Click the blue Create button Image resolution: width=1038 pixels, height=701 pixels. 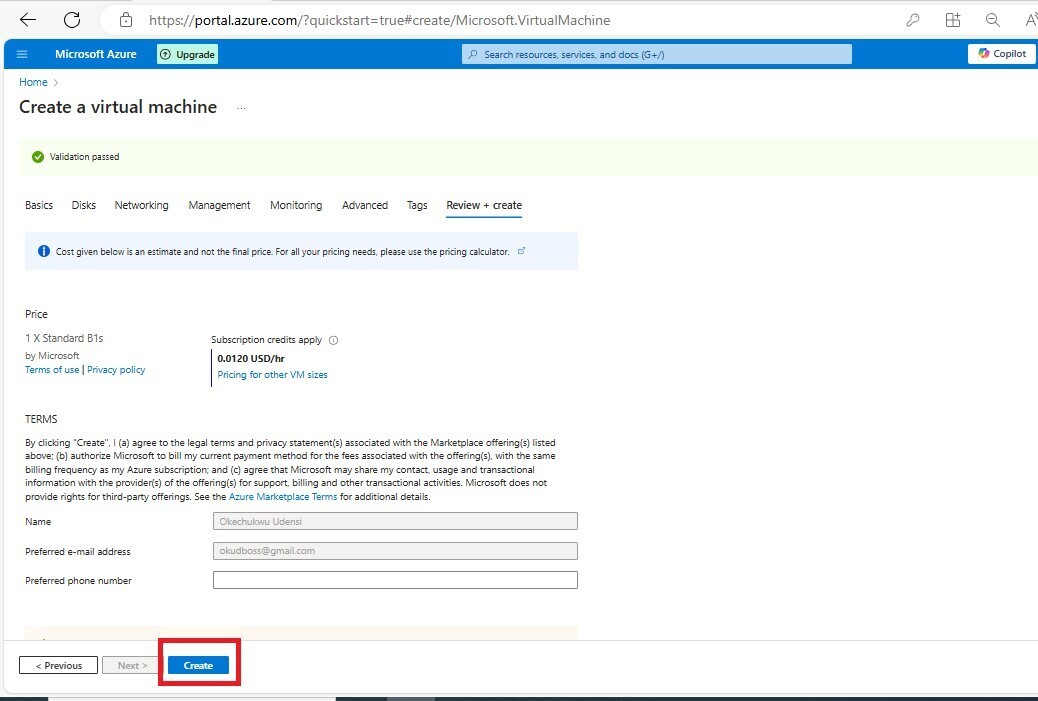click(198, 665)
